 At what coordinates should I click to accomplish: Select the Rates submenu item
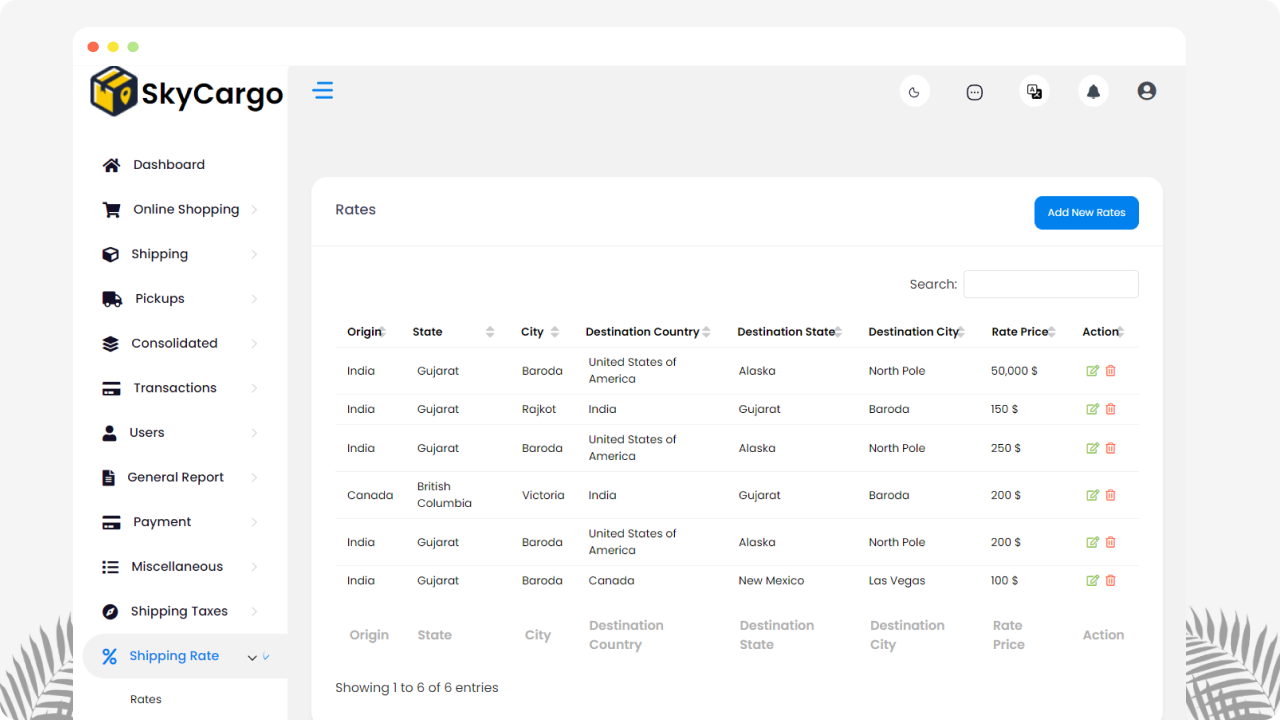point(146,699)
